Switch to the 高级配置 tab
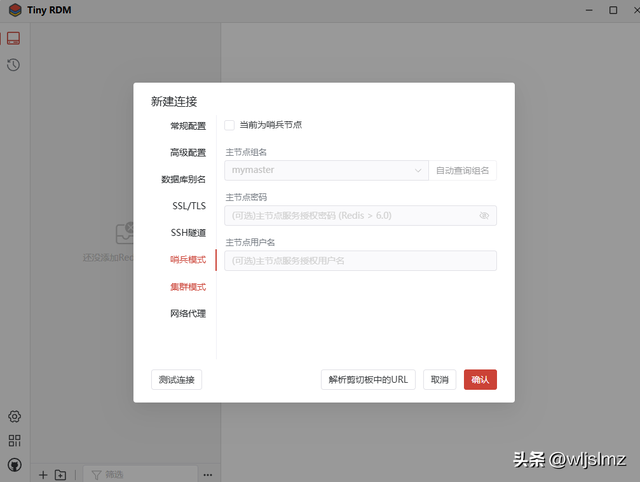This screenshot has height=482, width=640. click(188, 152)
